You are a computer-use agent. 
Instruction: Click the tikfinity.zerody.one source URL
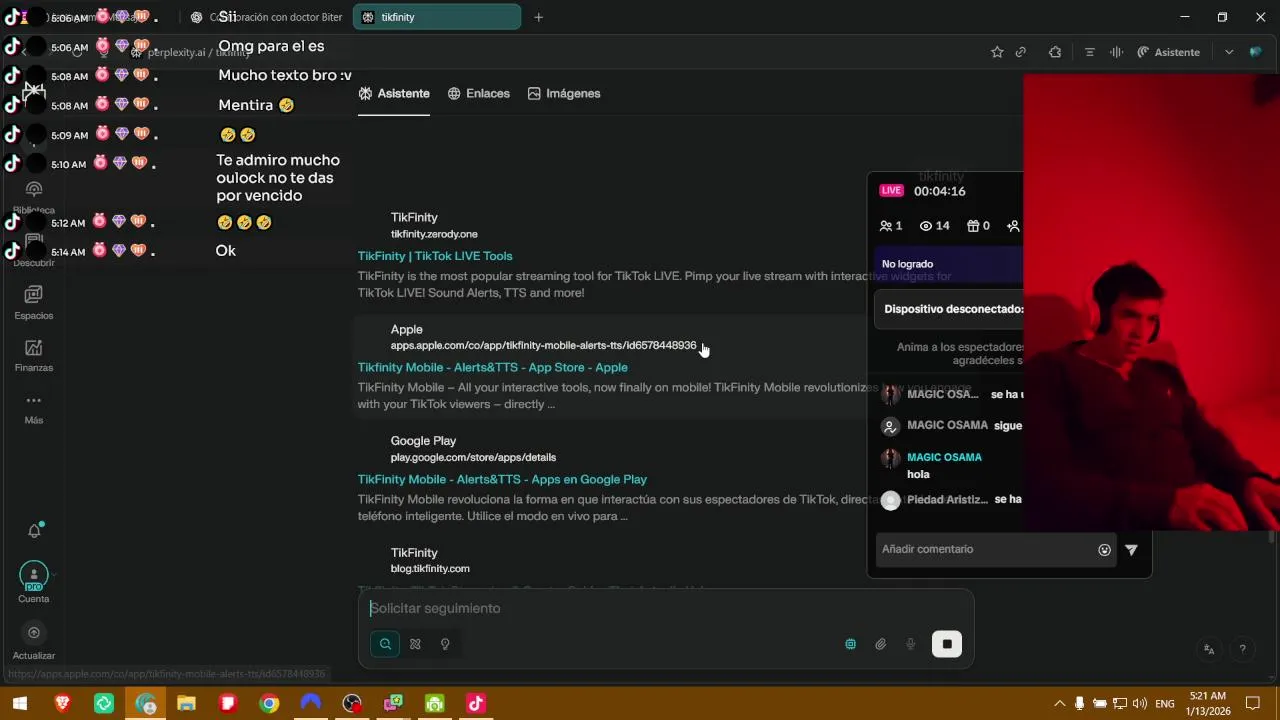[x=434, y=234]
